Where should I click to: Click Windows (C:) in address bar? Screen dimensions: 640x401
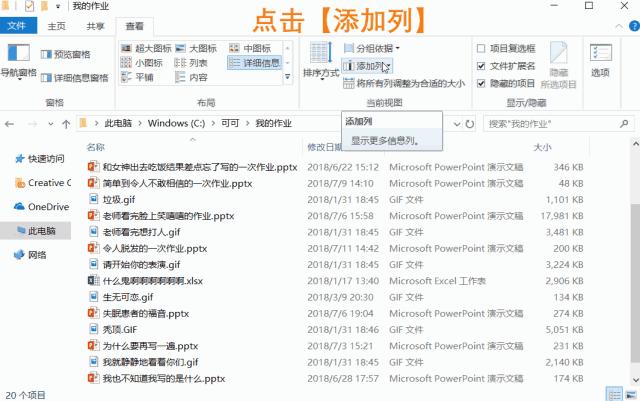click(x=176, y=123)
